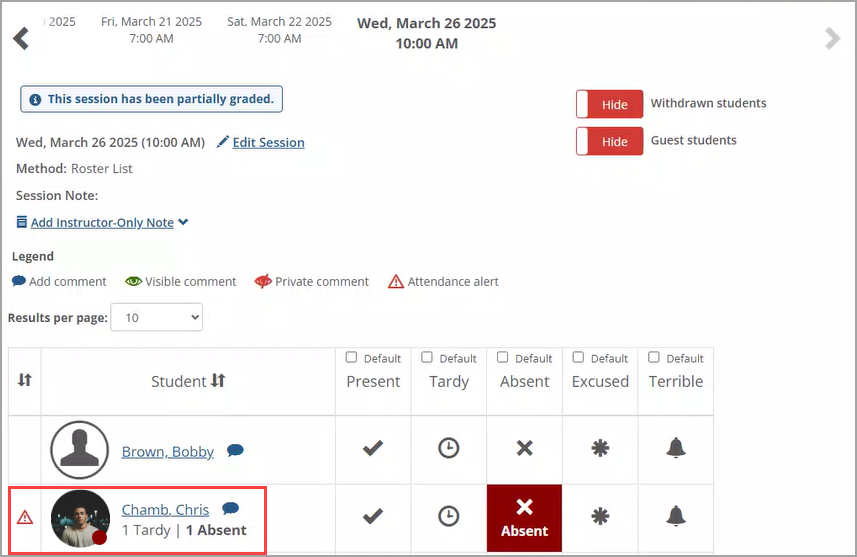This screenshot has width=857, height=557.
Task: Select Wed, March 26 2025 session tab
Action: [426, 33]
